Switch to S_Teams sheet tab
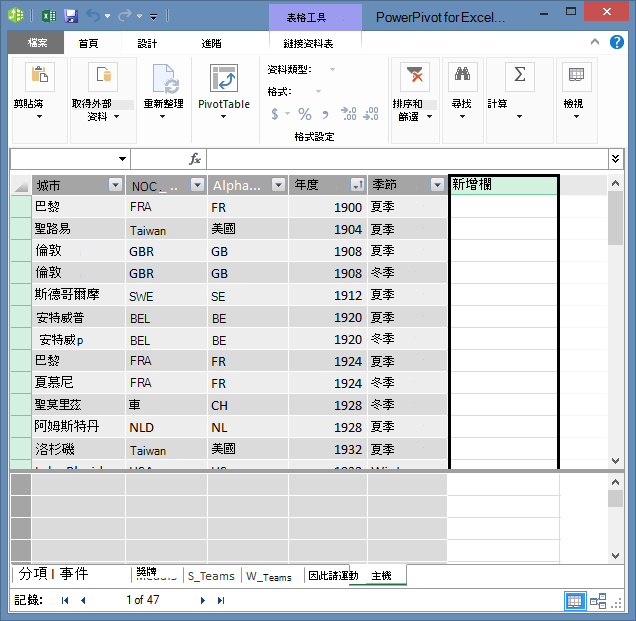This screenshot has height=621, width=636. coord(211,576)
